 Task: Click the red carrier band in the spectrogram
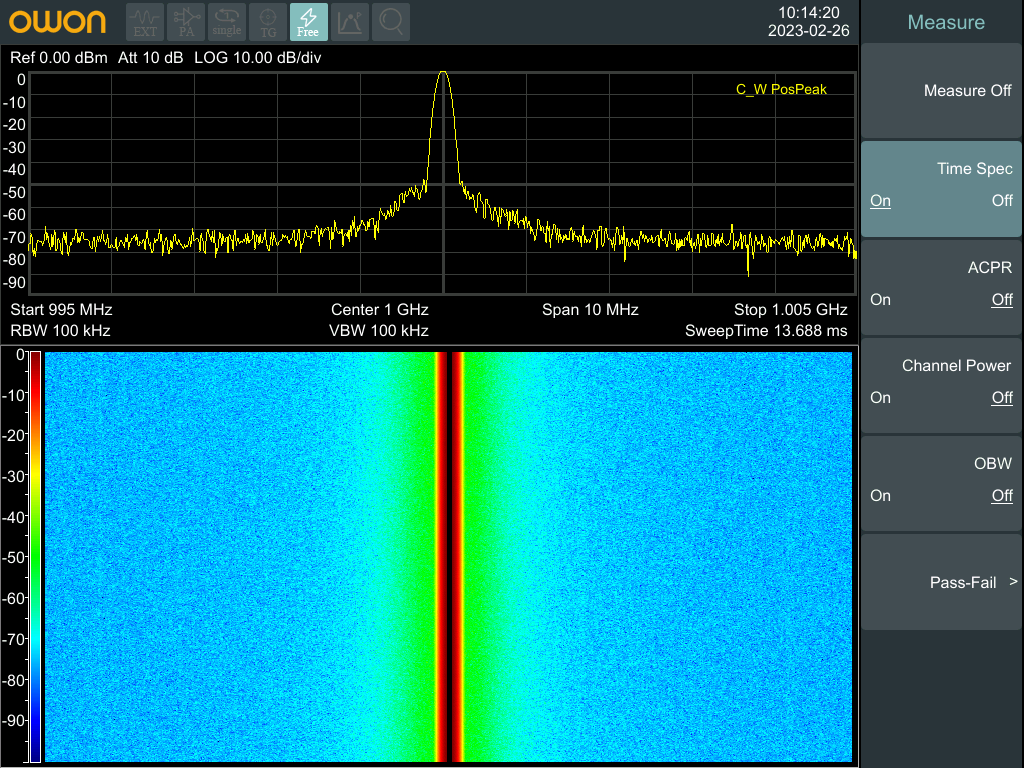449,556
